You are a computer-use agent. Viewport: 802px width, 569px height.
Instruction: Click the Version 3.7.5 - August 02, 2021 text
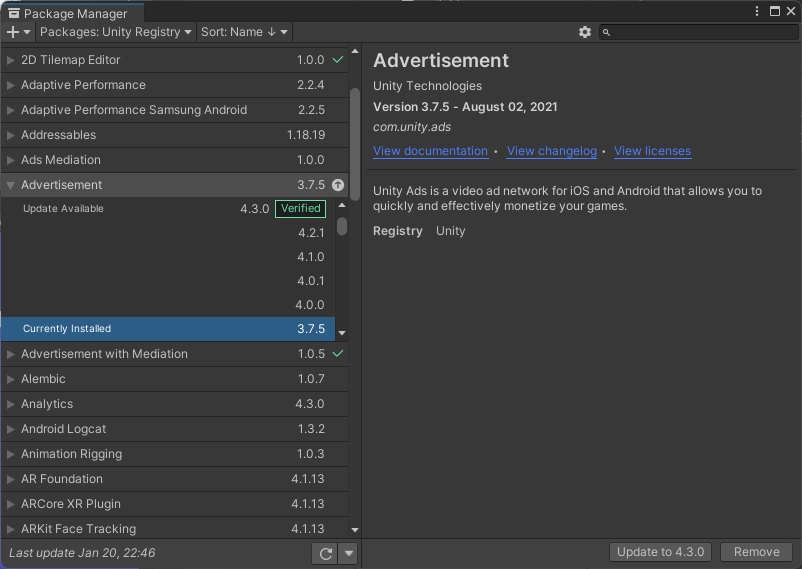click(x=465, y=107)
